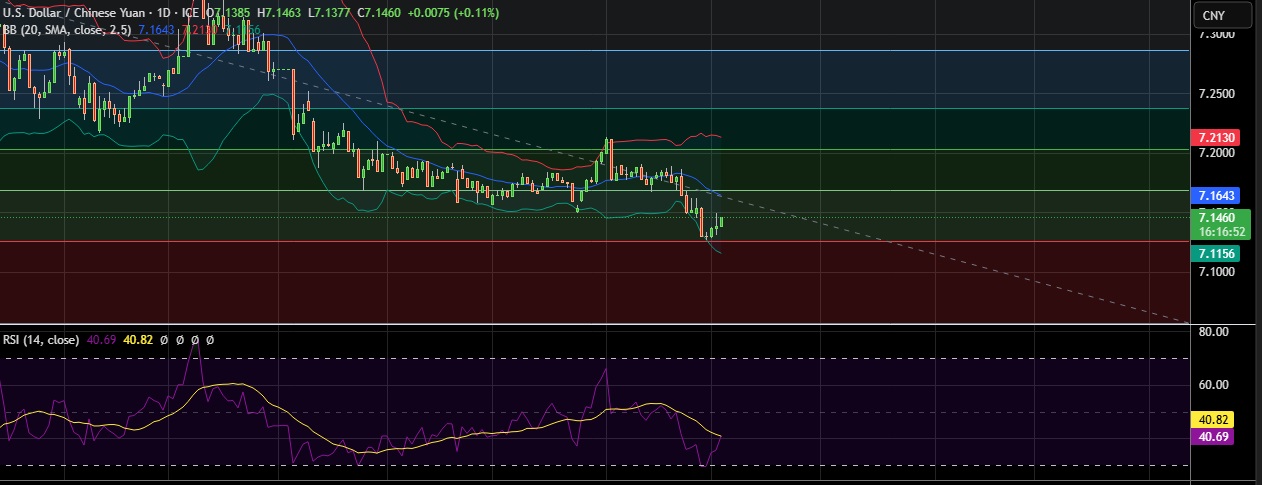Click the high value H7.1463
This screenshot has height=485, width=1262.
278,13
